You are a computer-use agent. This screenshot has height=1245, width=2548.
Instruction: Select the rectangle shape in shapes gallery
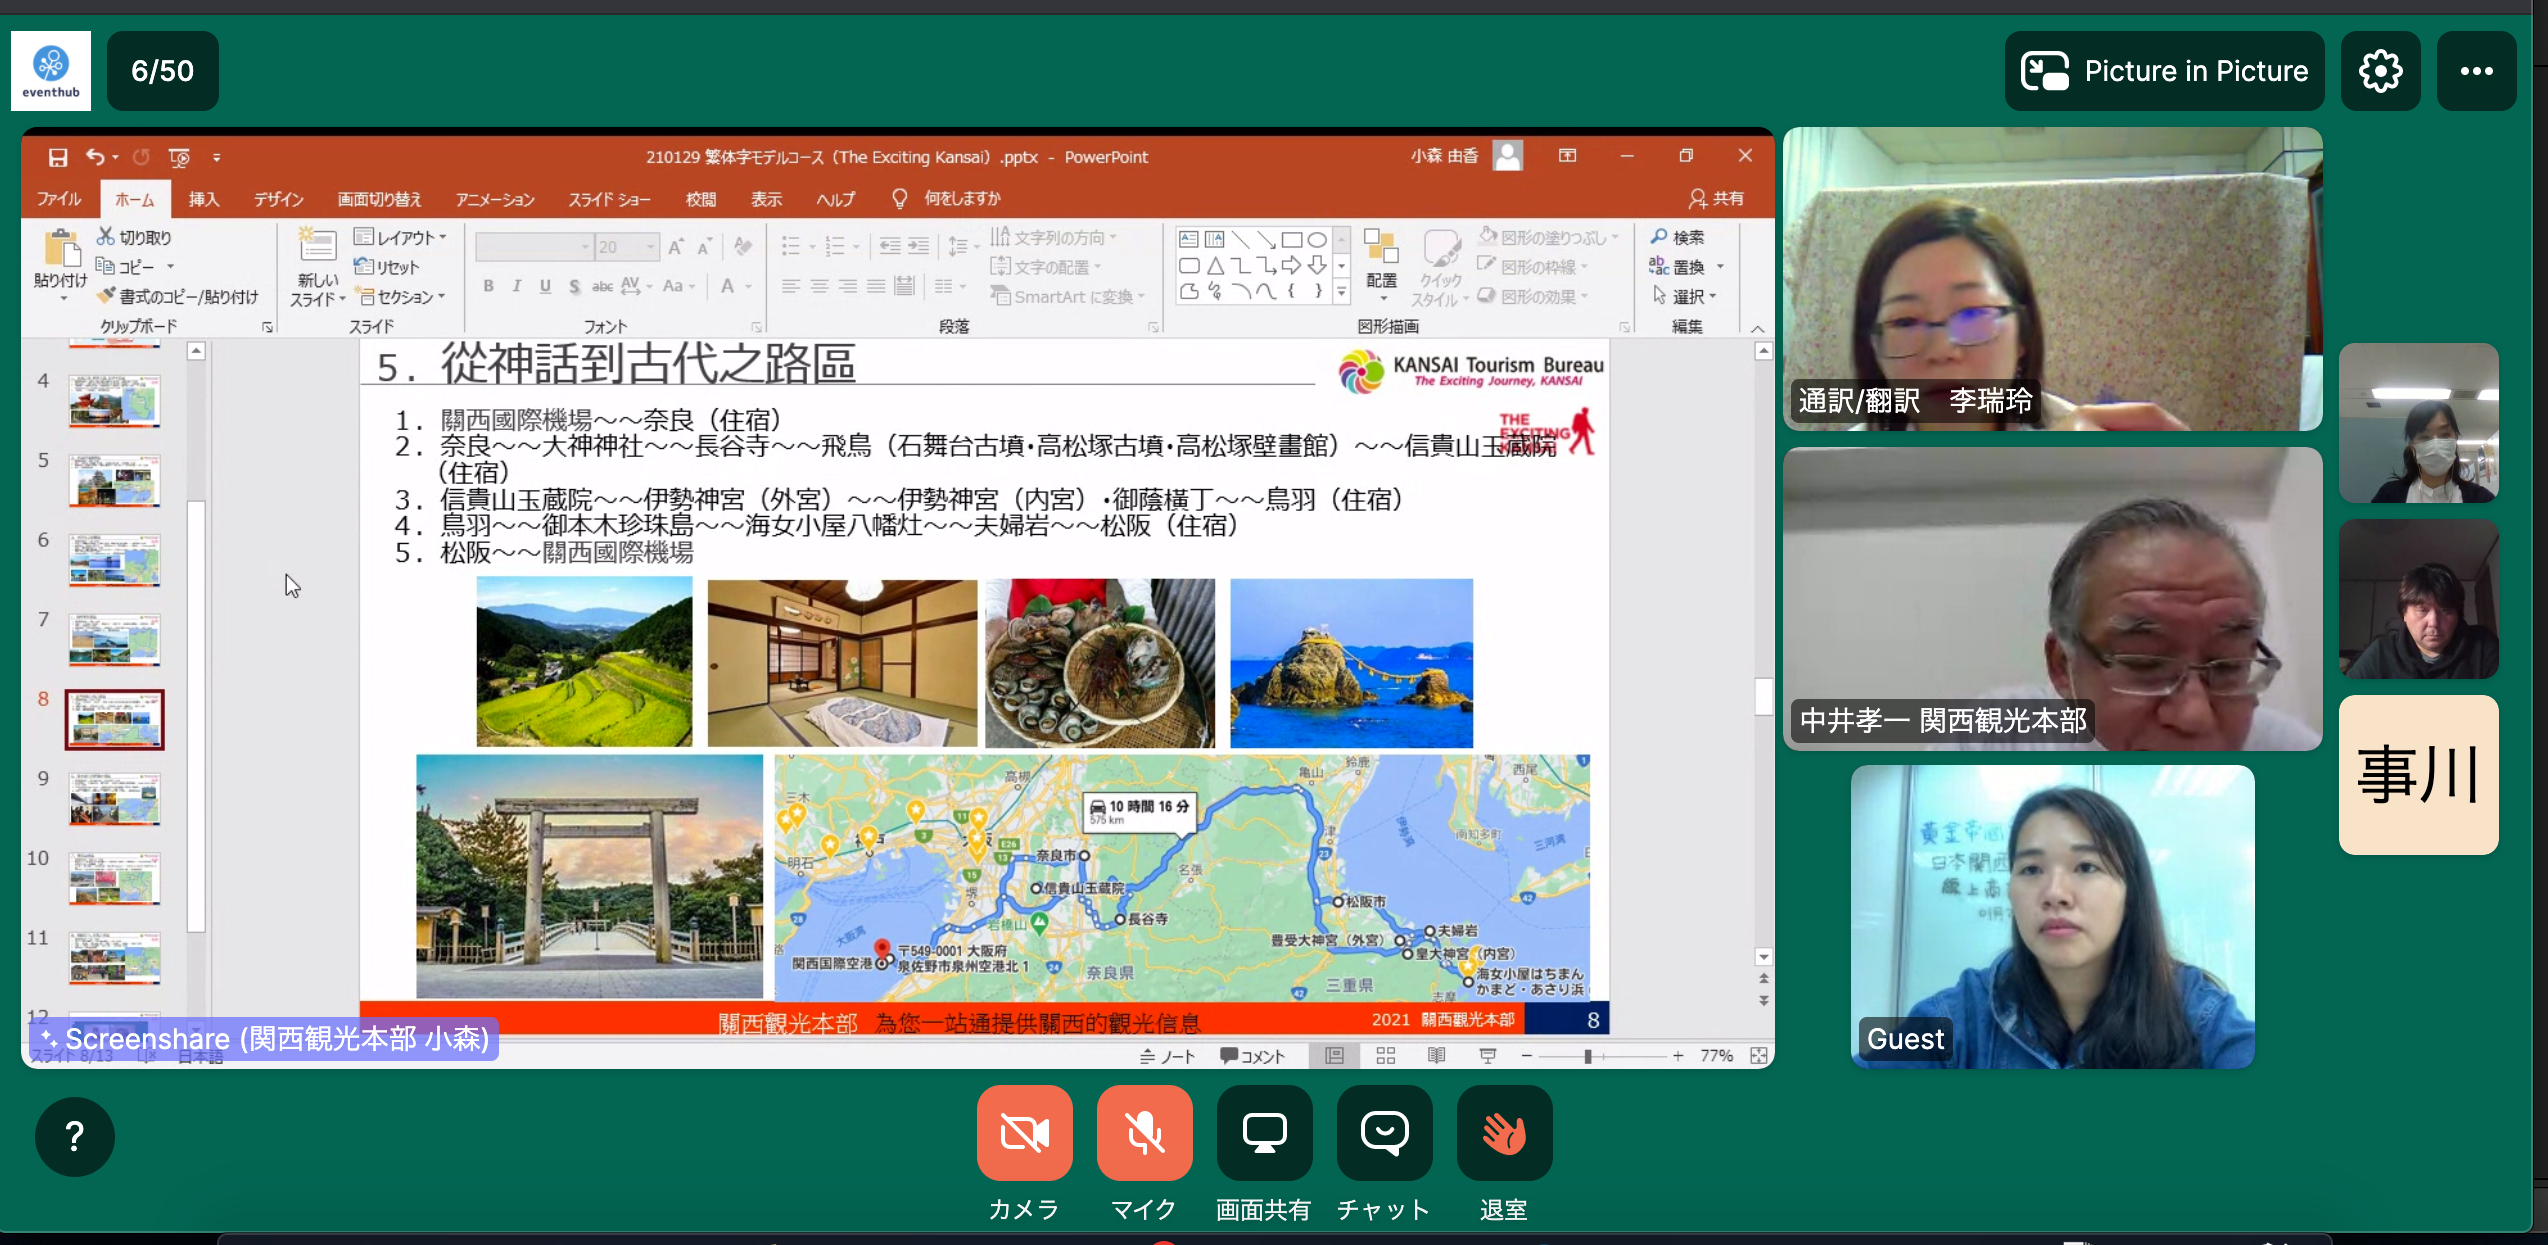coord(1291,239)
